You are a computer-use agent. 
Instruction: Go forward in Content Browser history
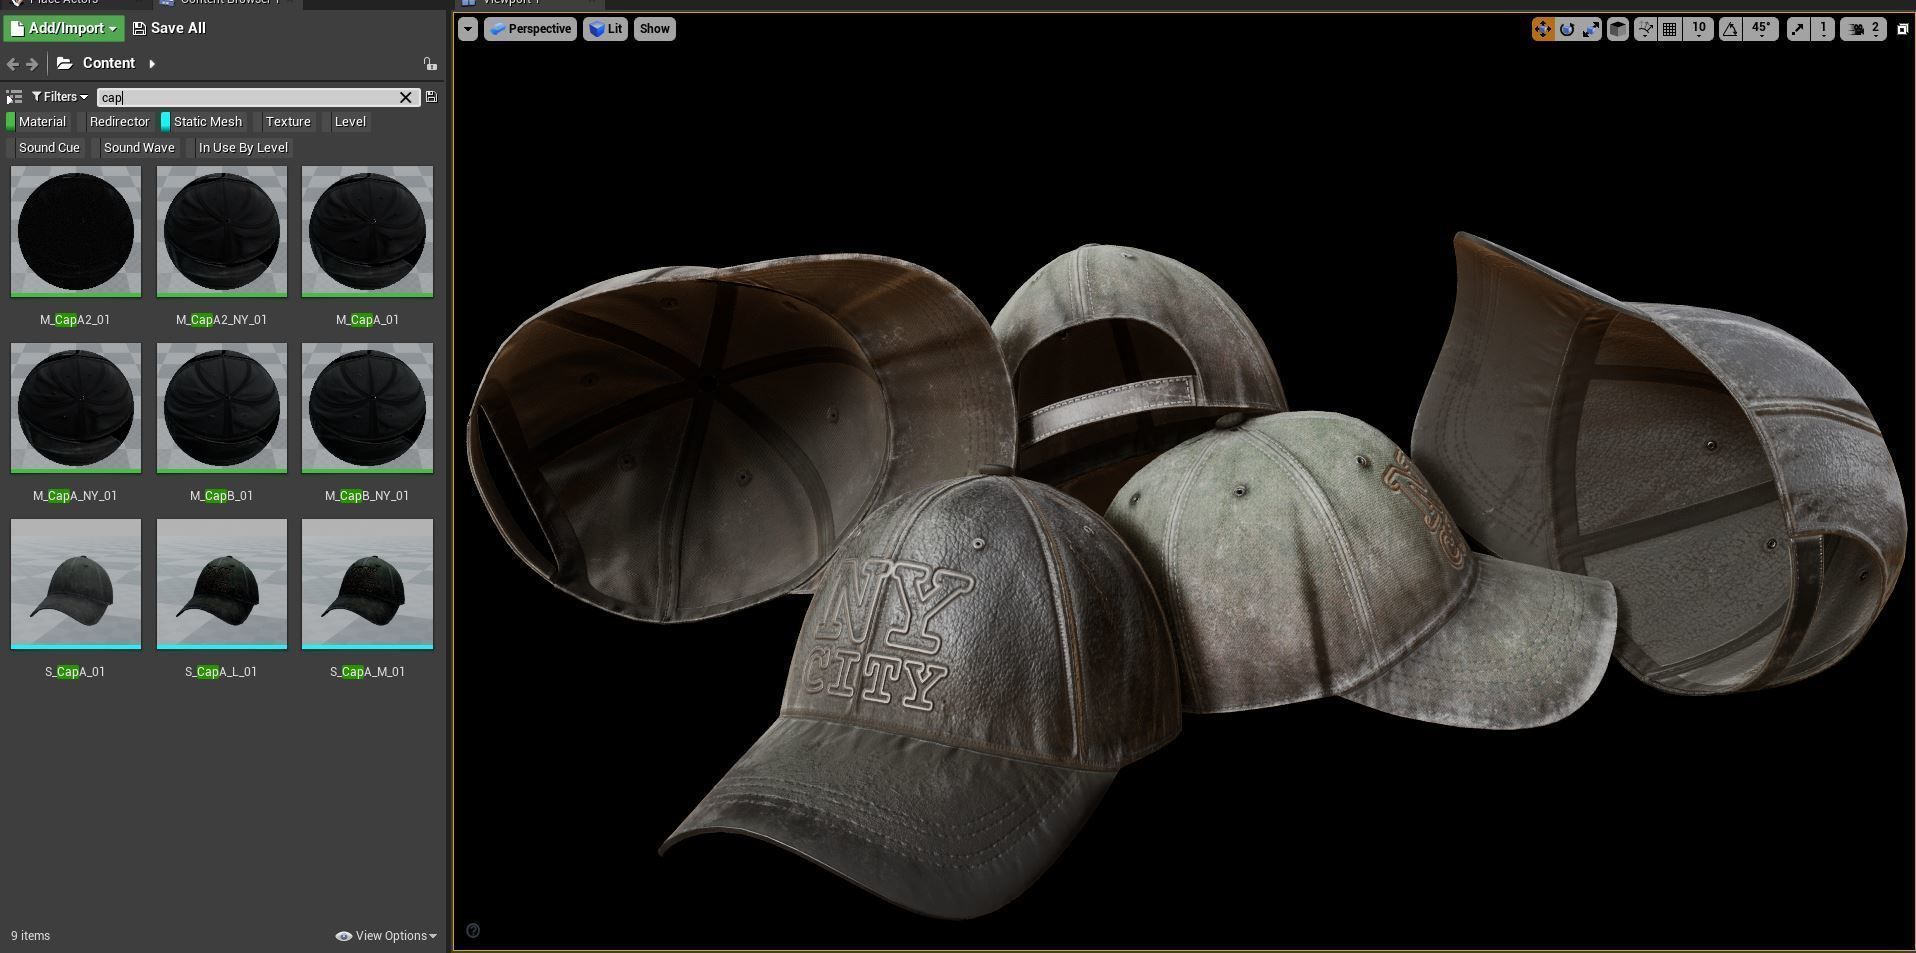point(32,64)
